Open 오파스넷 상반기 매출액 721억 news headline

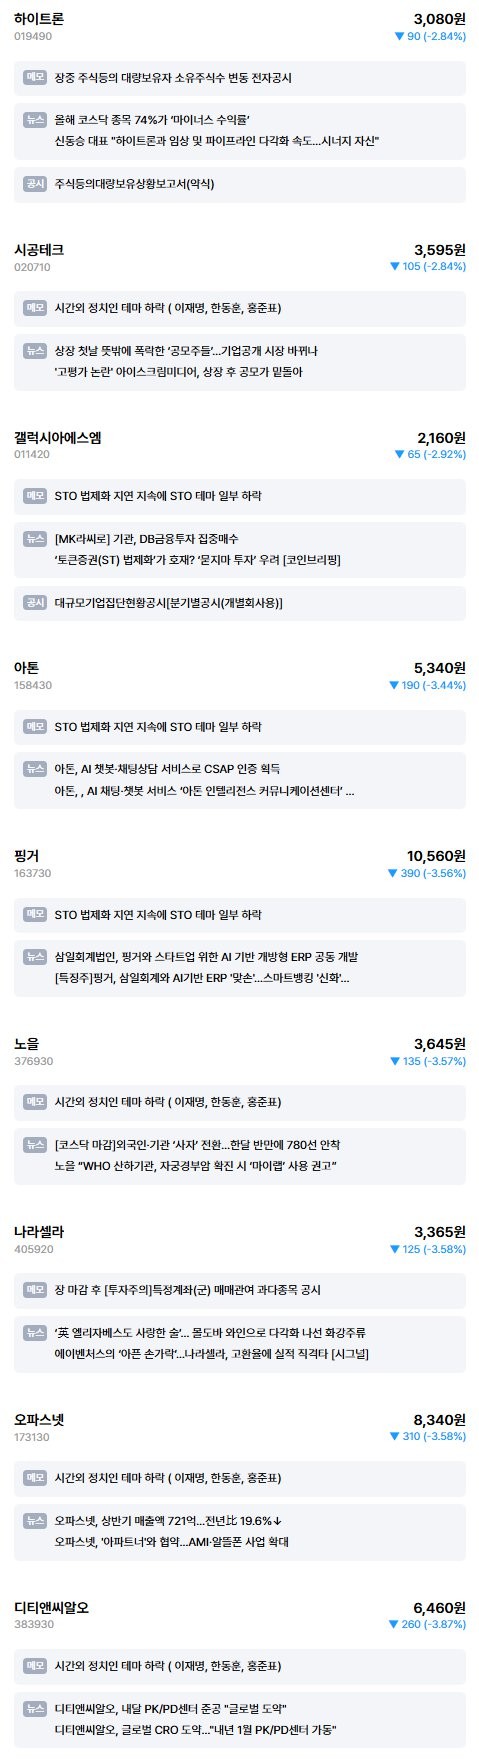[169, 1521]
